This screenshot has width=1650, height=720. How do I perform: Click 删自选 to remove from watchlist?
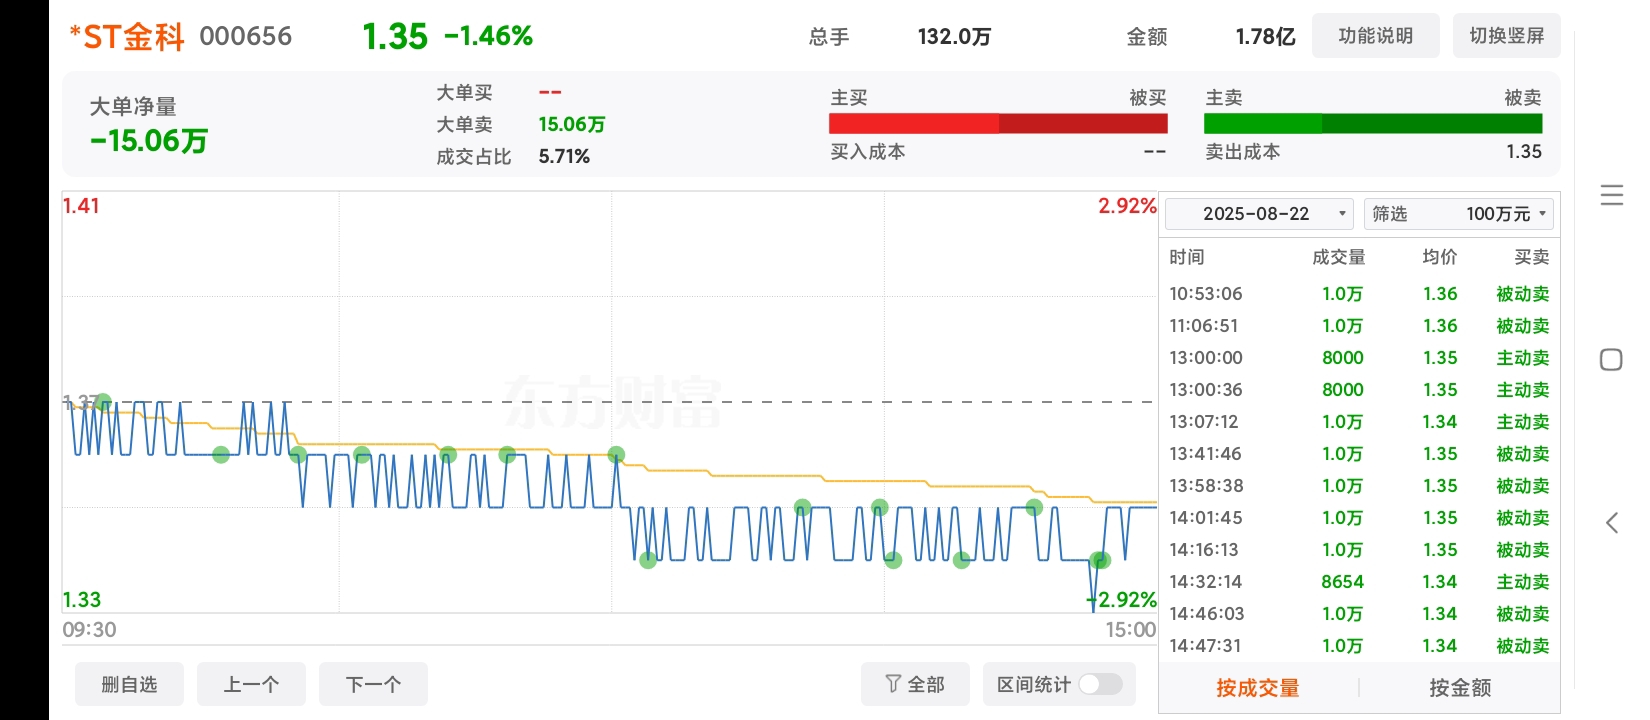pyautogui.click(x=129, y=684)
